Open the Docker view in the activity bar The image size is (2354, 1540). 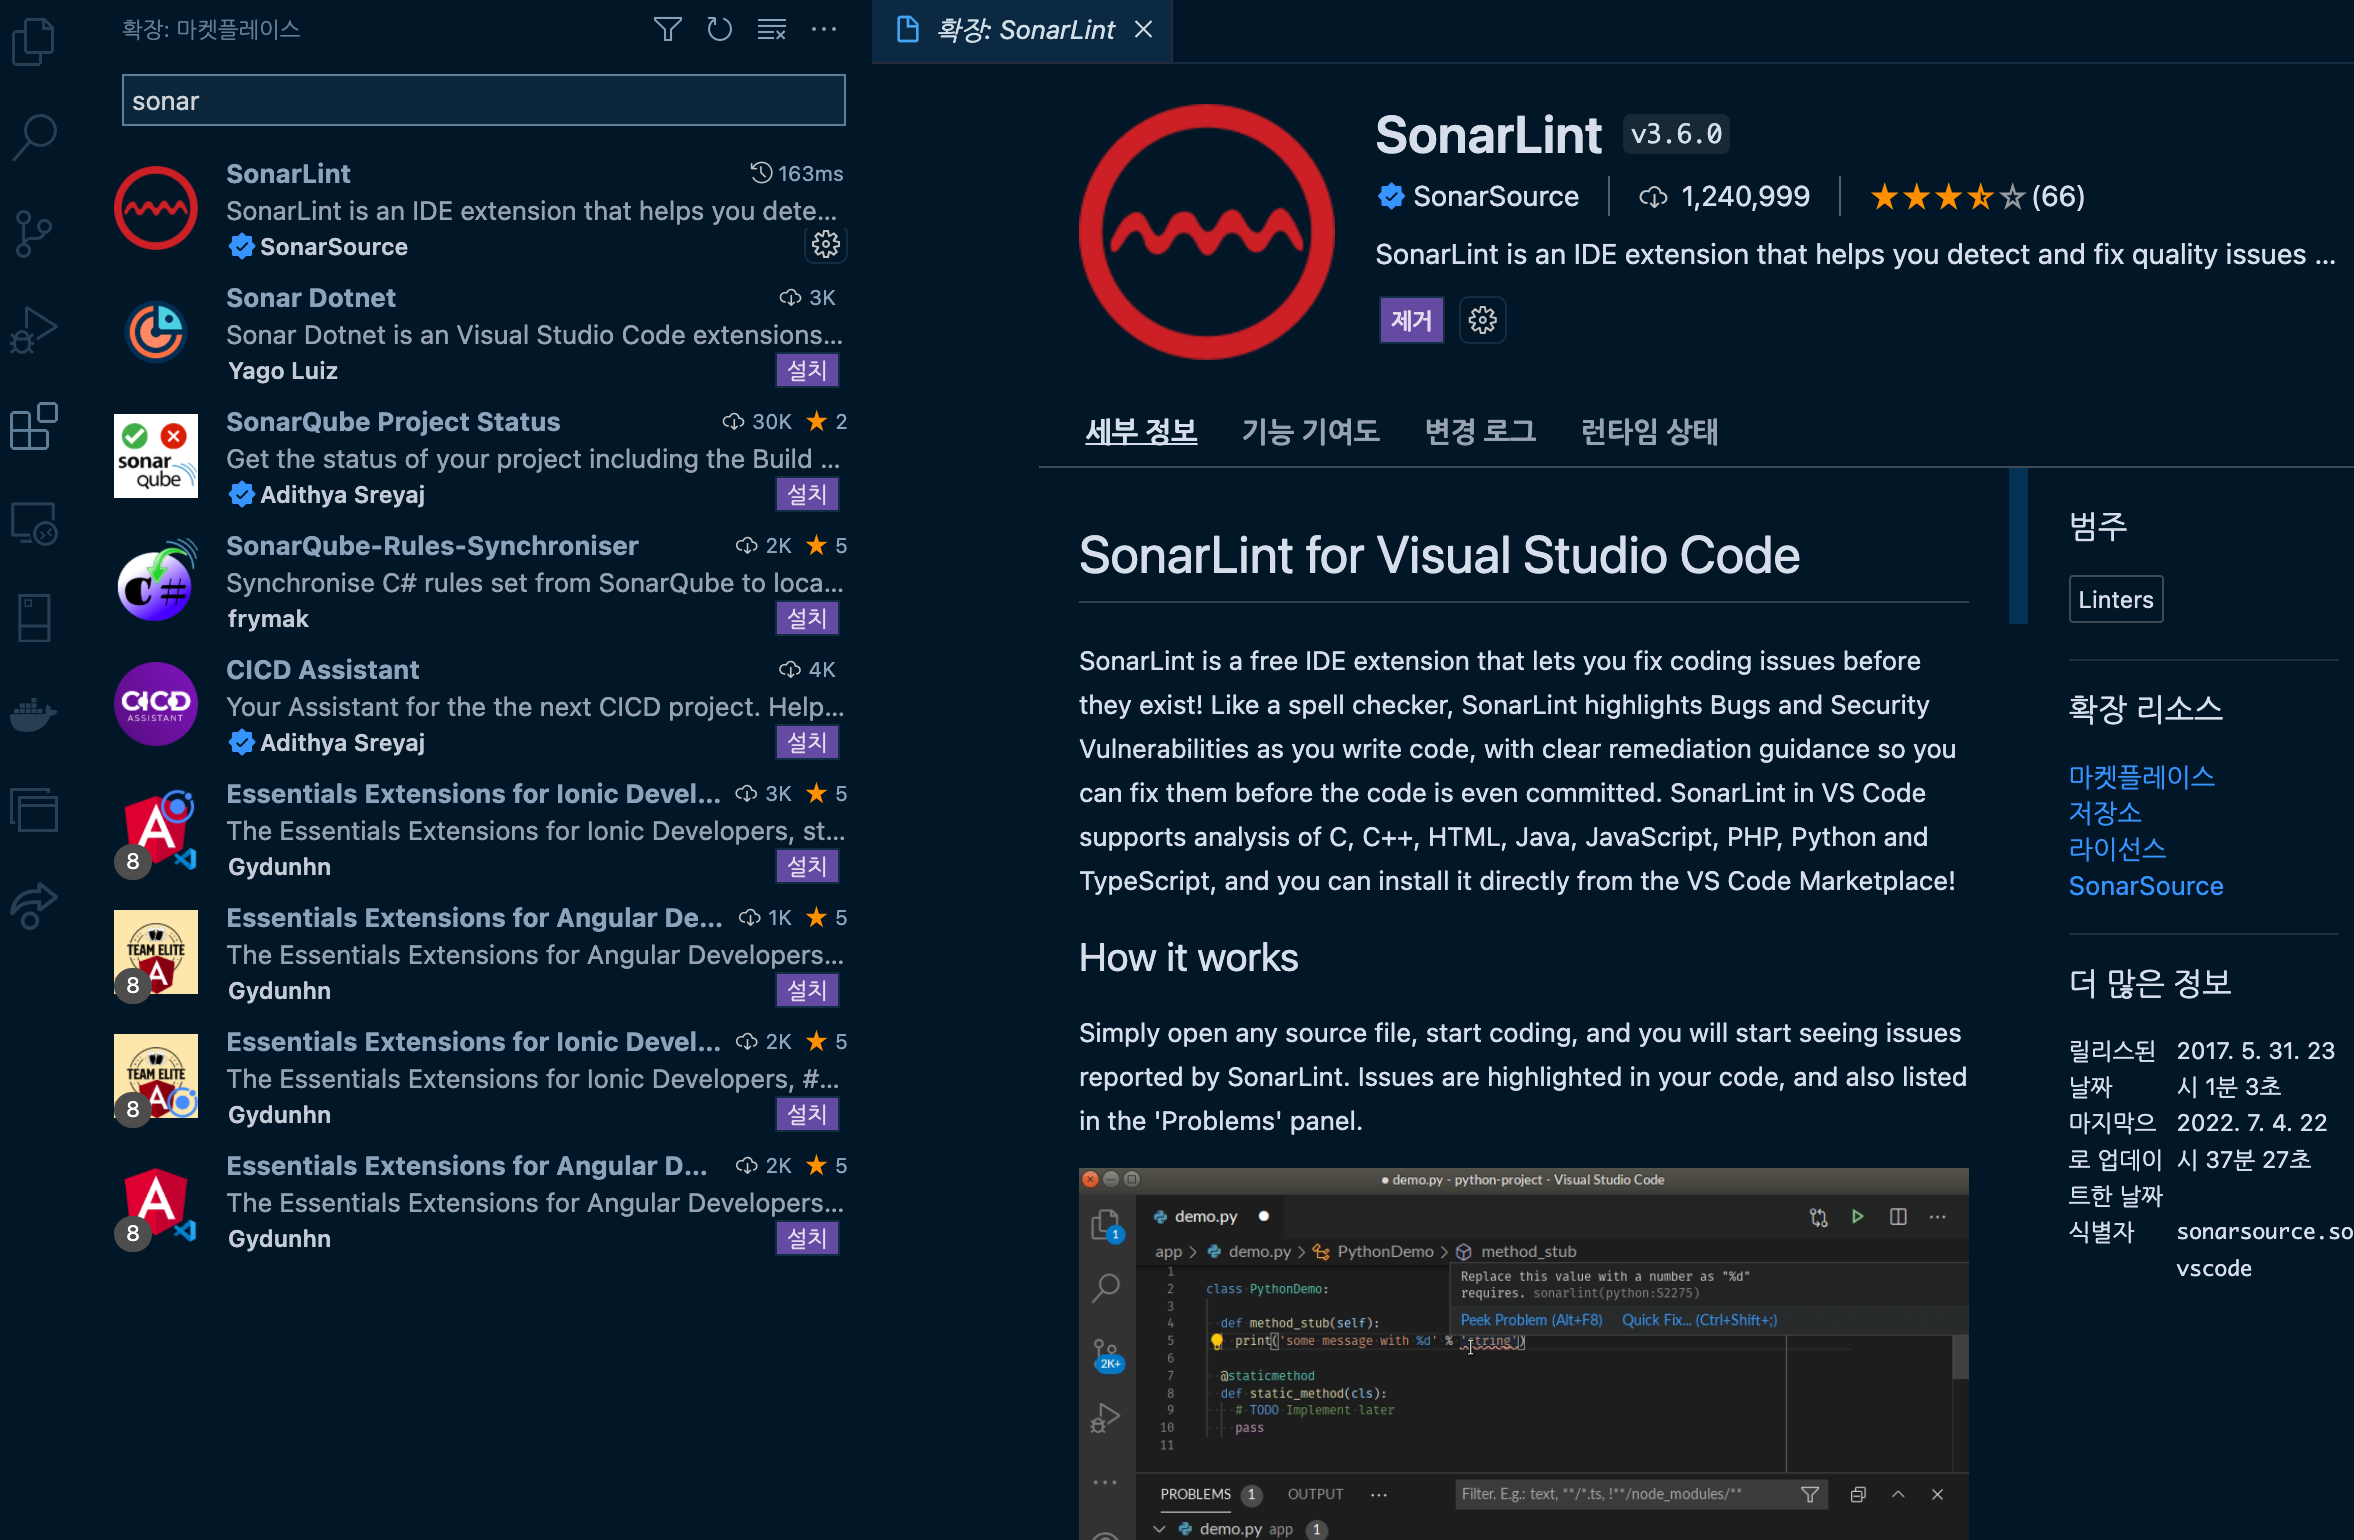34,714
